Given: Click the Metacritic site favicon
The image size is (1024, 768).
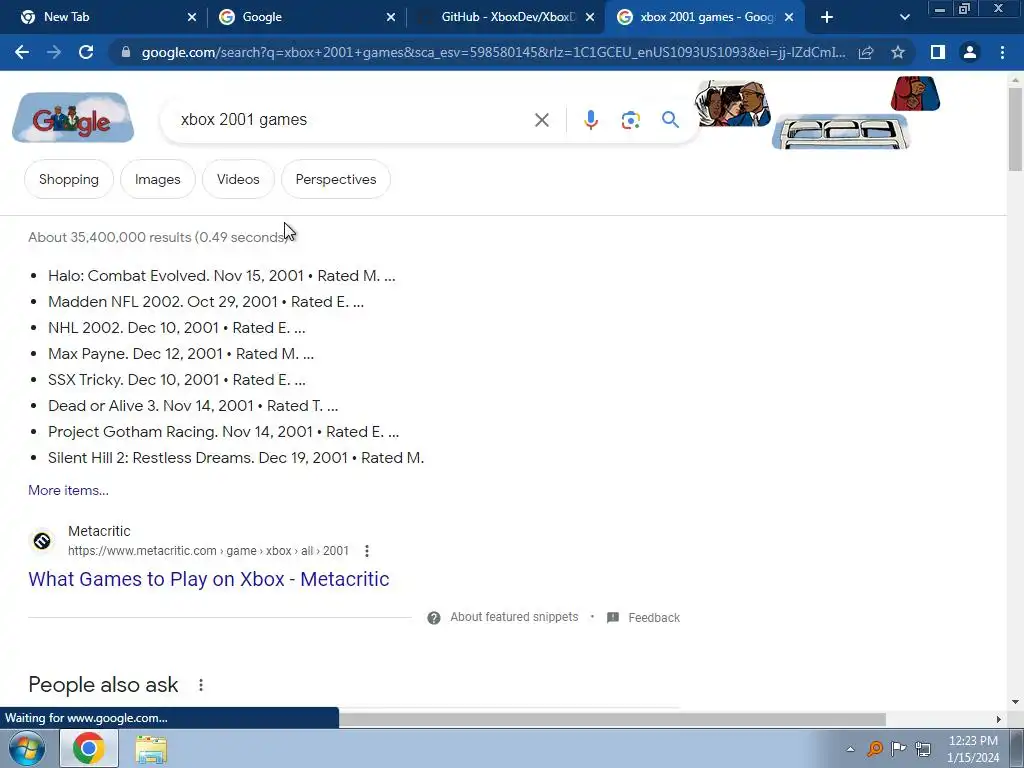Looking at the screenshot, I should [x=42, y=541].
